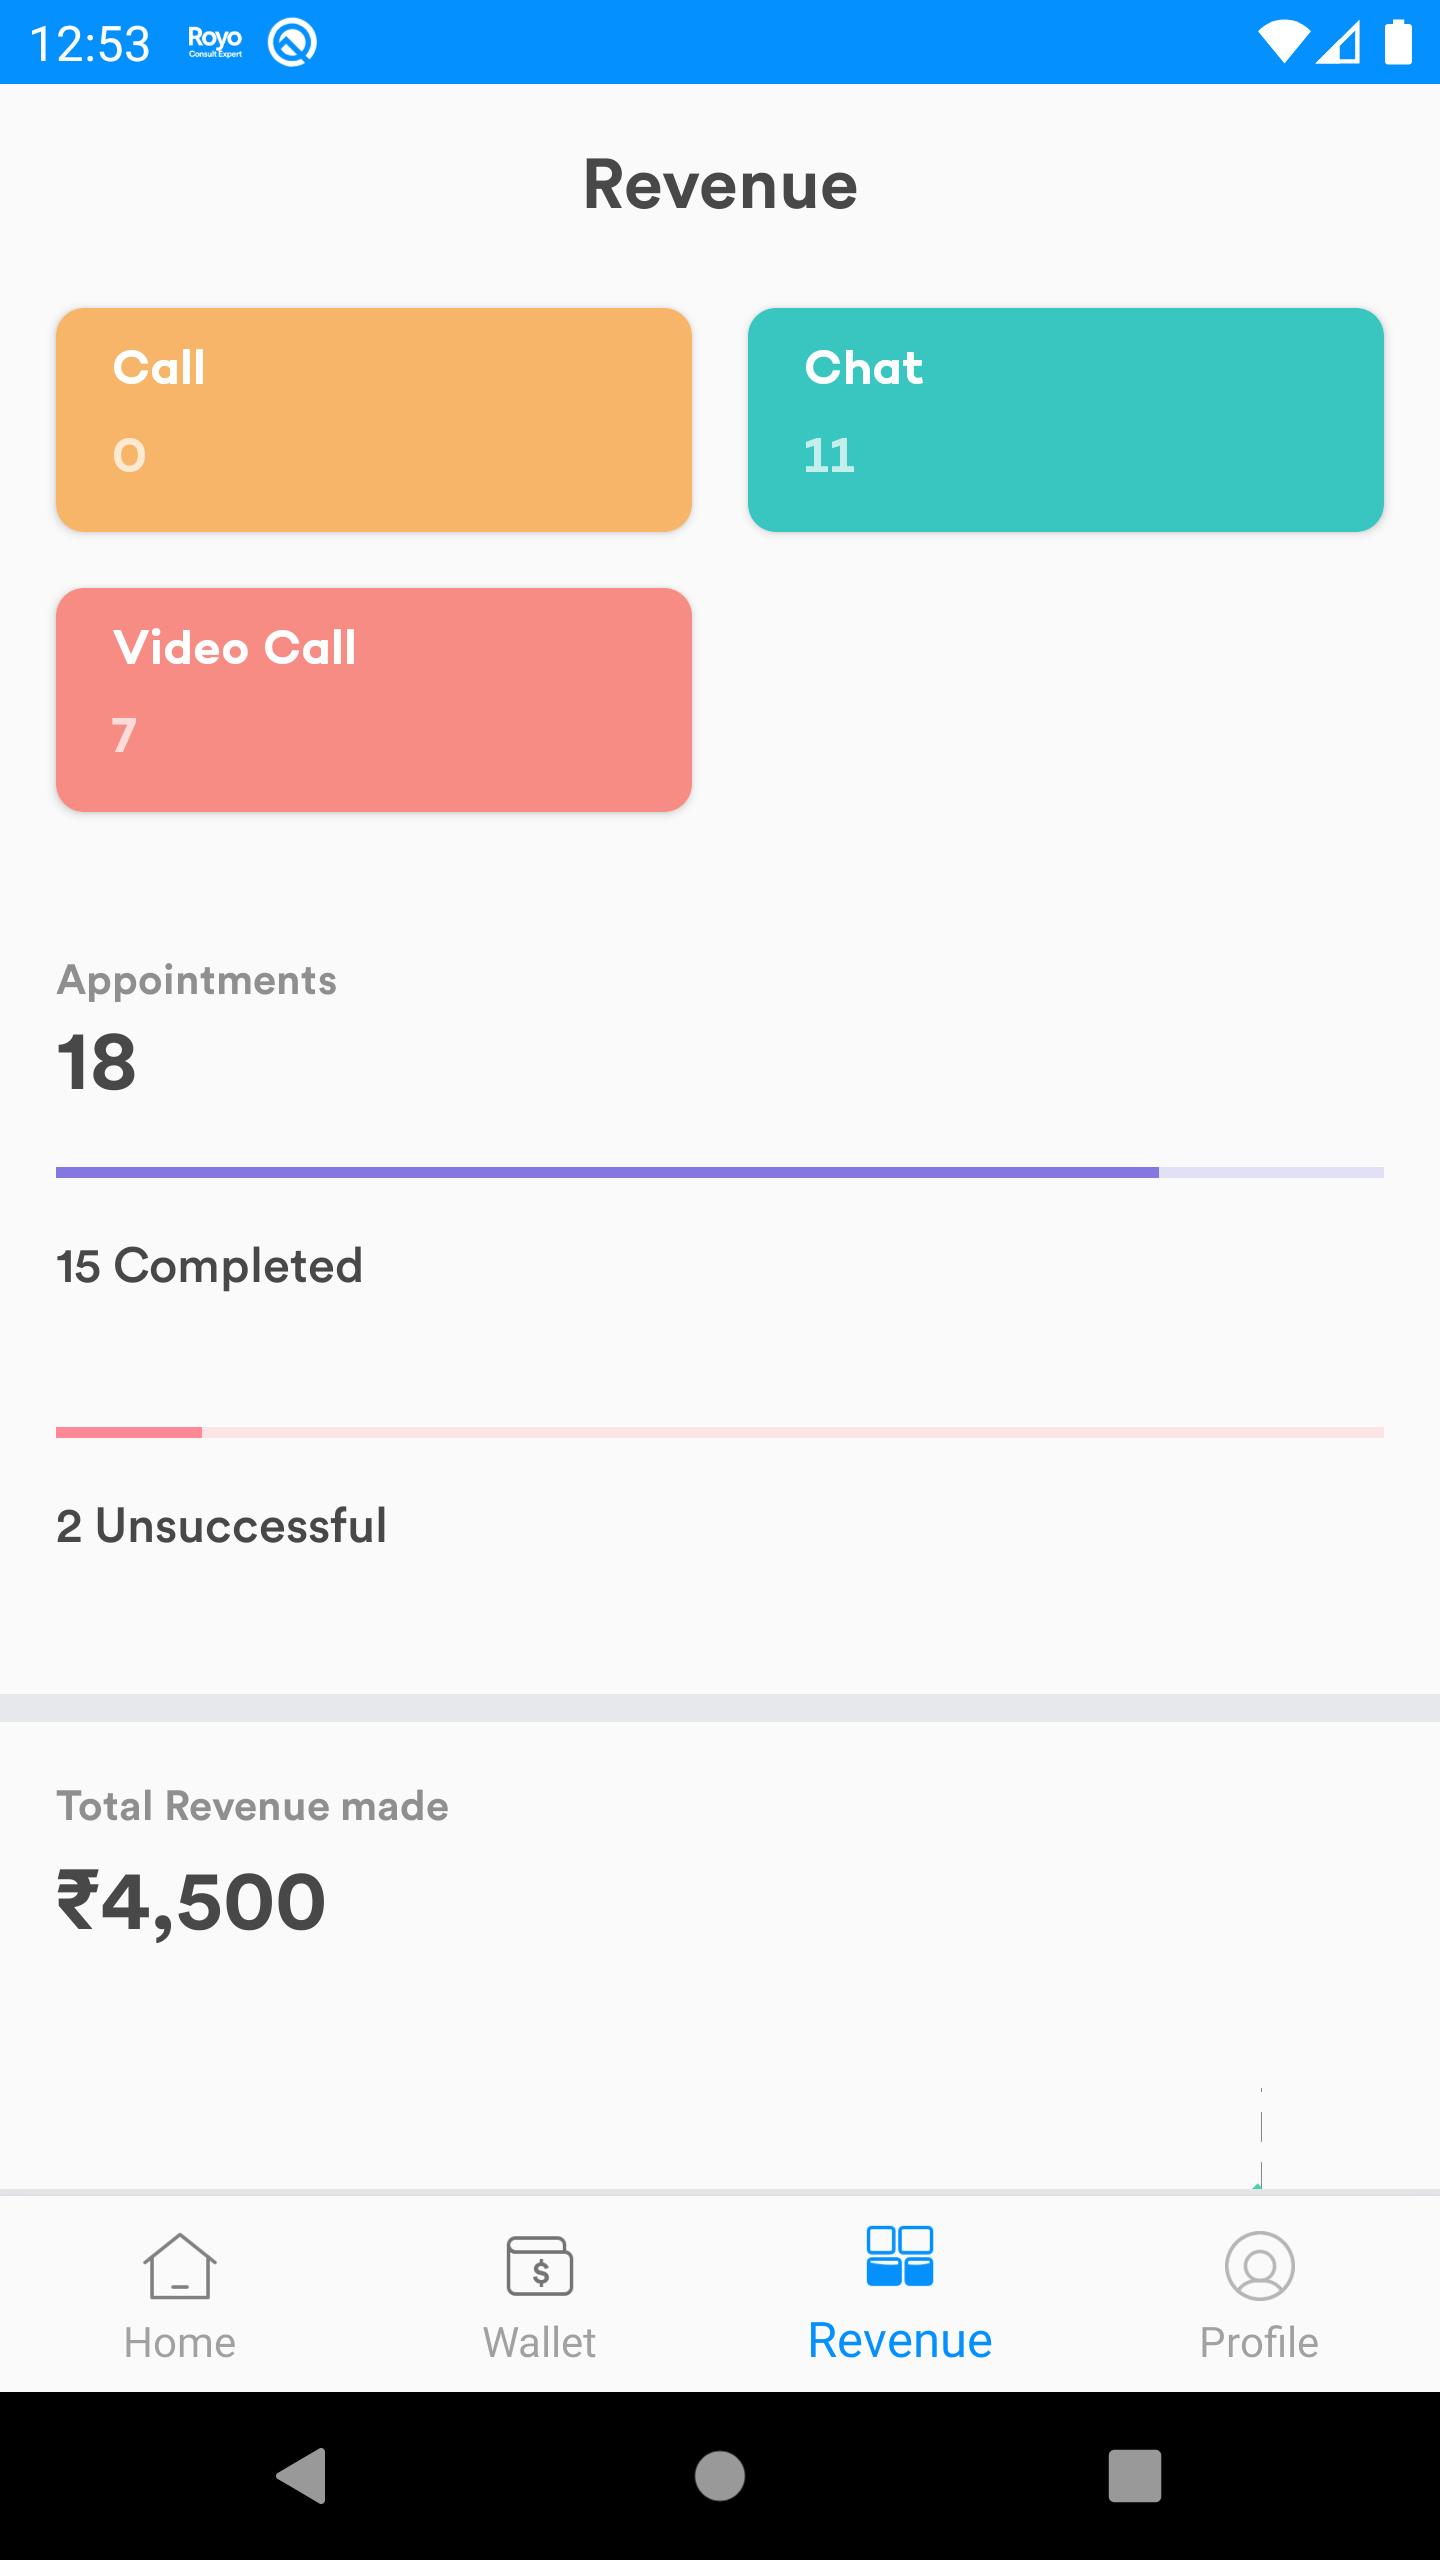Tap the 15 Completed text

click(x=209, y=1267)
